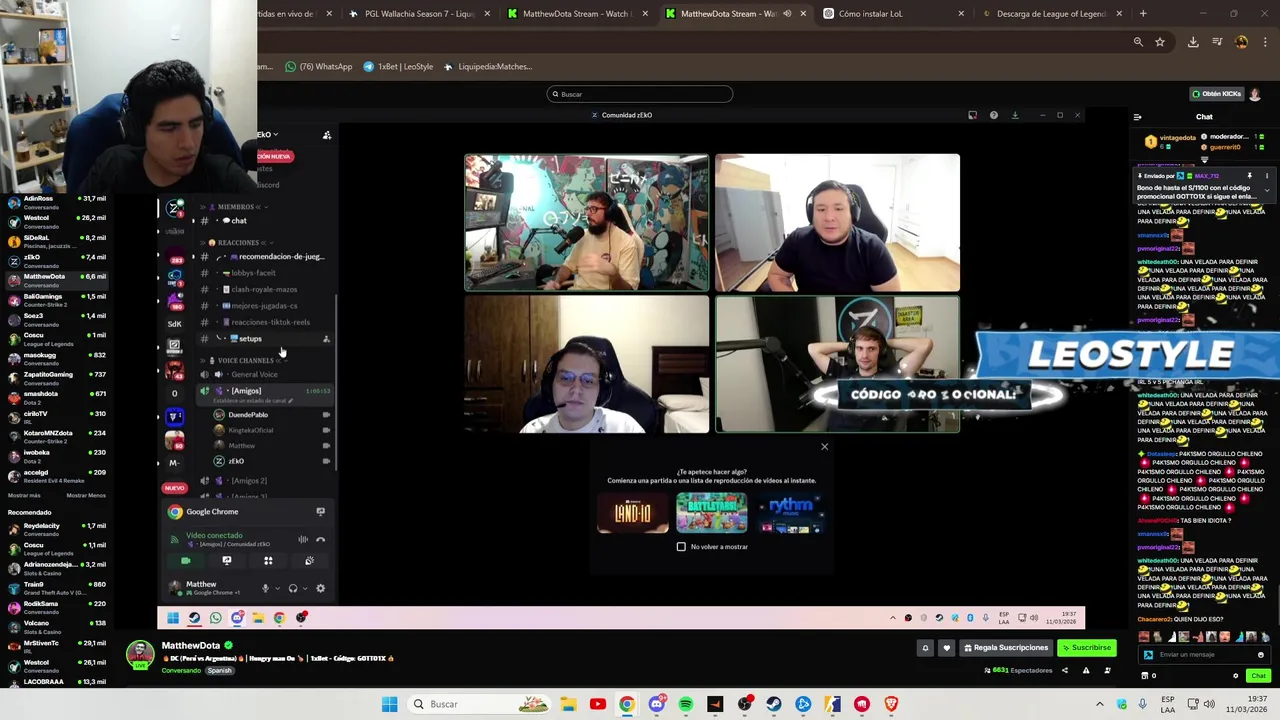Screen dimensions: 1280x720
Task: Click Regala Suscripciones button
Action: point(1005,648)
